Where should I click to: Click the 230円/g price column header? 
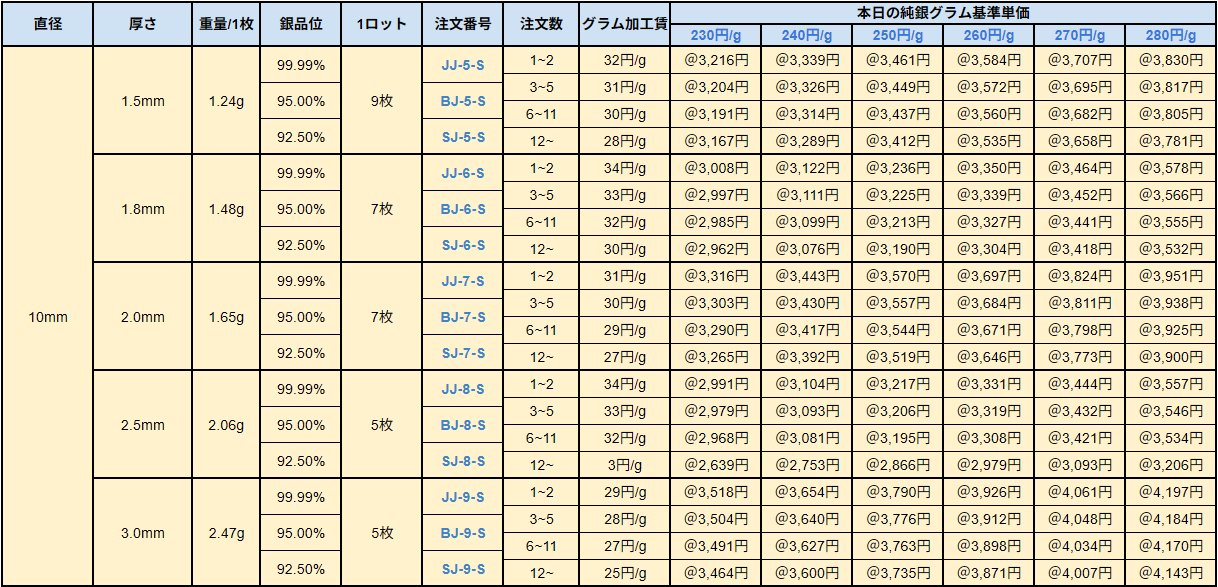716,36
